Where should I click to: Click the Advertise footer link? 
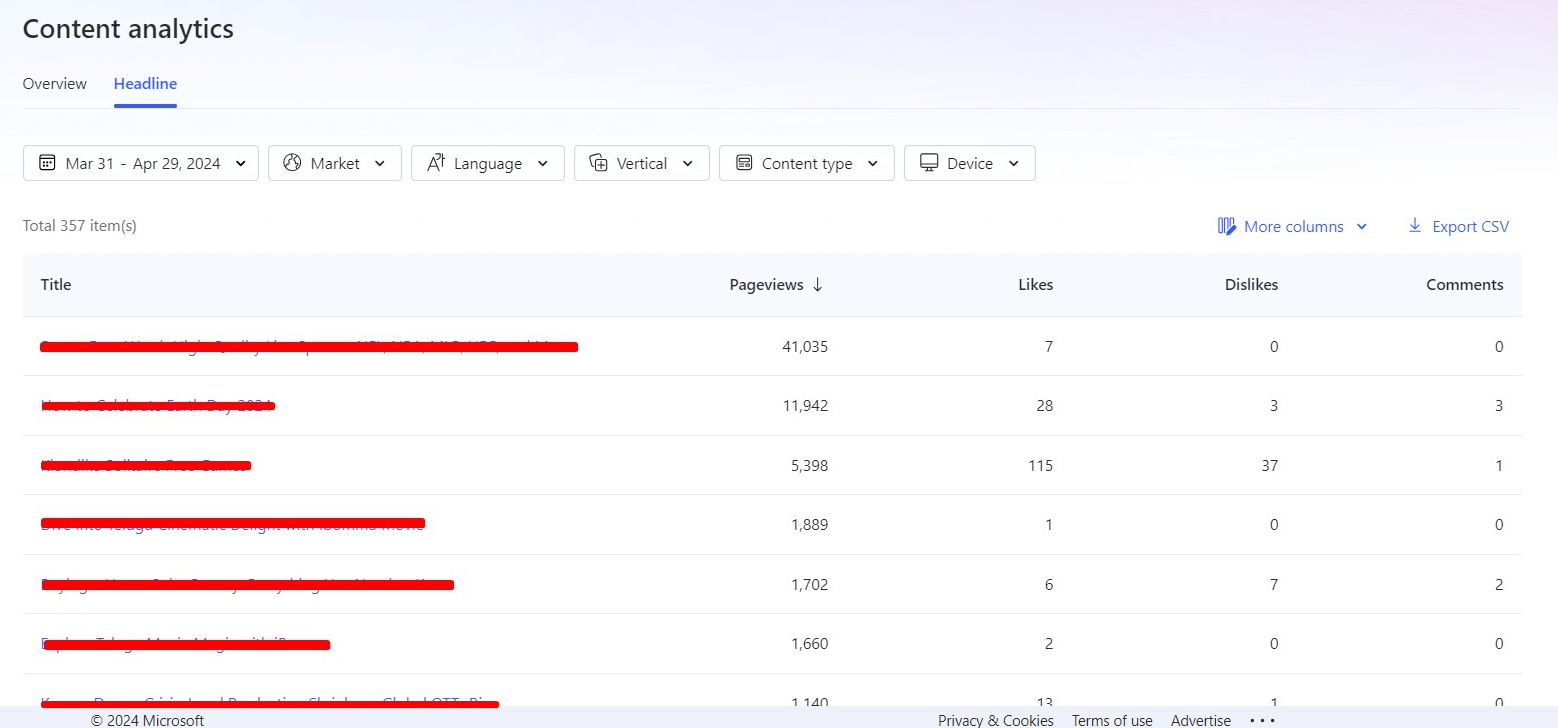click(1201, 720)
